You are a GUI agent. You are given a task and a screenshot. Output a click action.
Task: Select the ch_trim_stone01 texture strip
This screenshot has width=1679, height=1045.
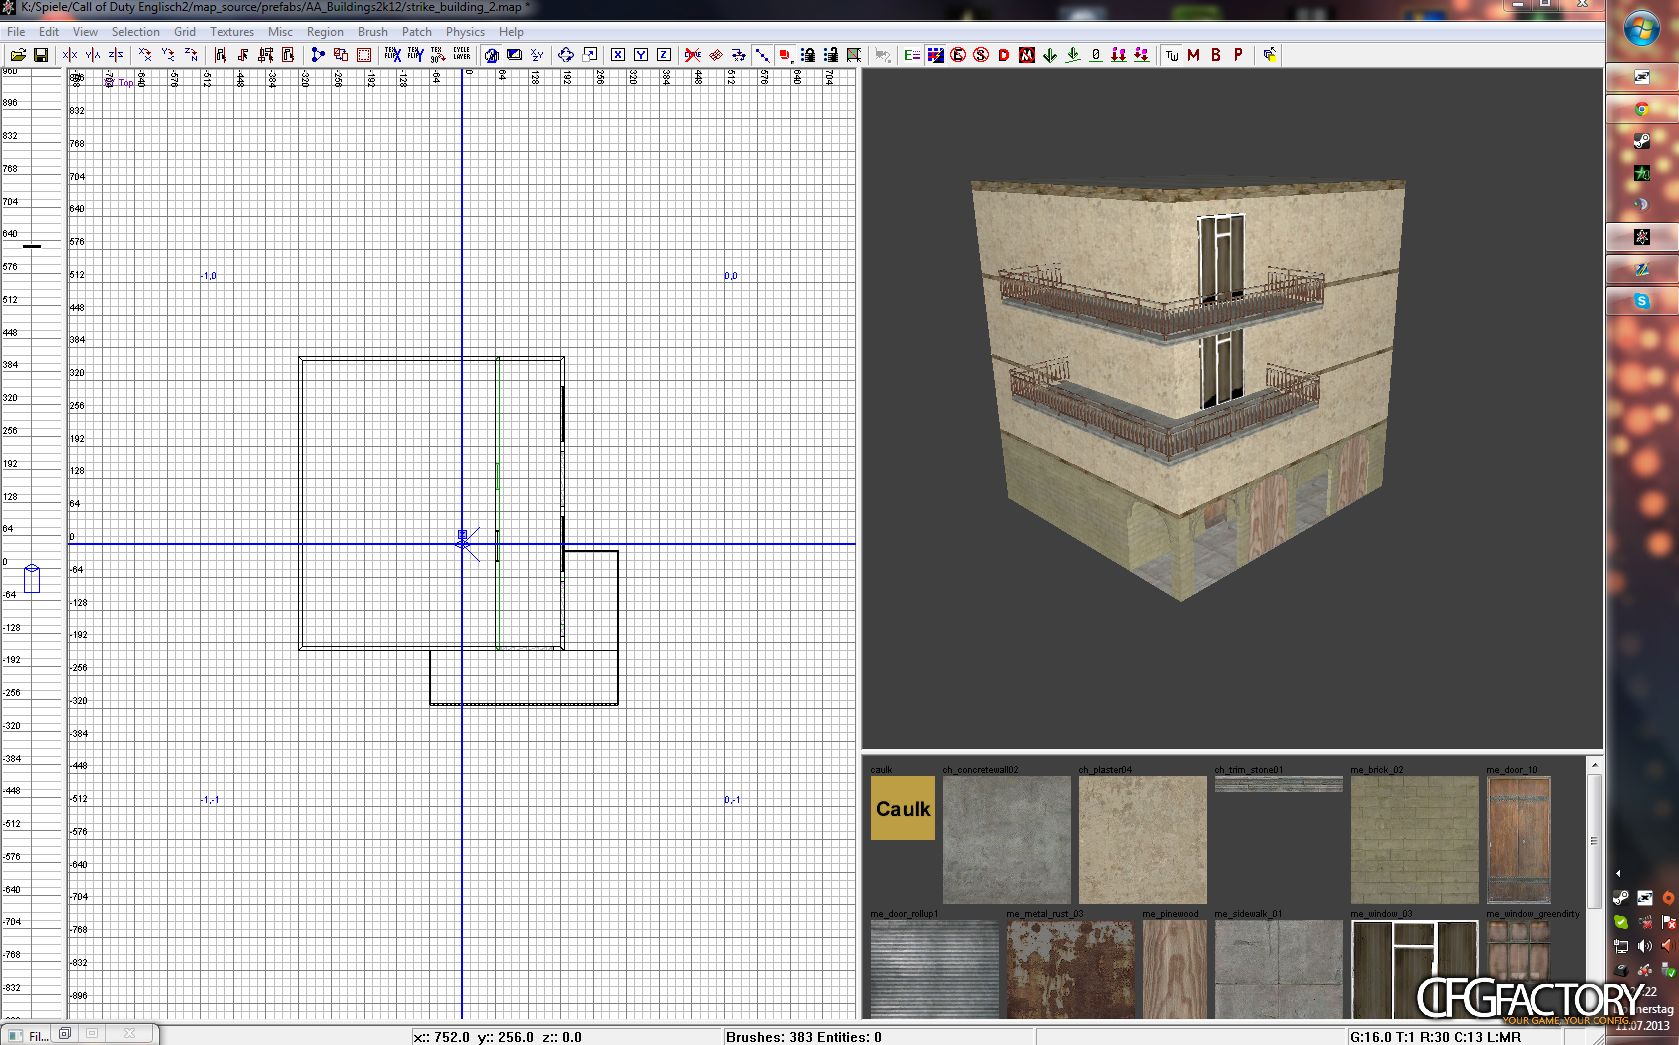(x=1278, y=784)
